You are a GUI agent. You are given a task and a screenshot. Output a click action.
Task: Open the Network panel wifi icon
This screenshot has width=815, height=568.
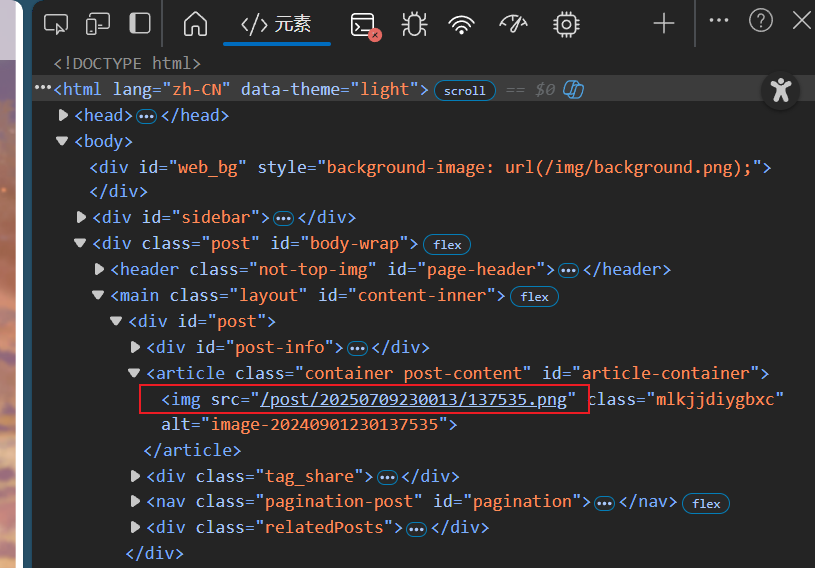[x=461, y=24]
